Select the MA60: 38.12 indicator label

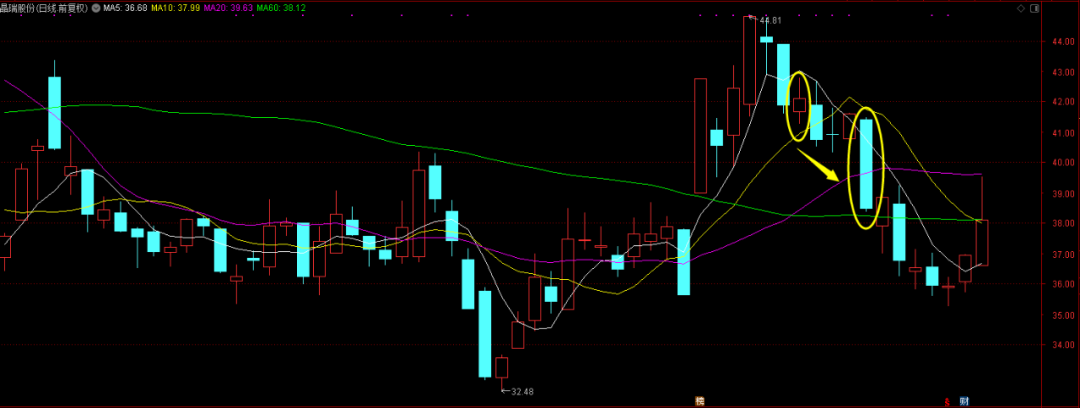[x=281, y=8]
